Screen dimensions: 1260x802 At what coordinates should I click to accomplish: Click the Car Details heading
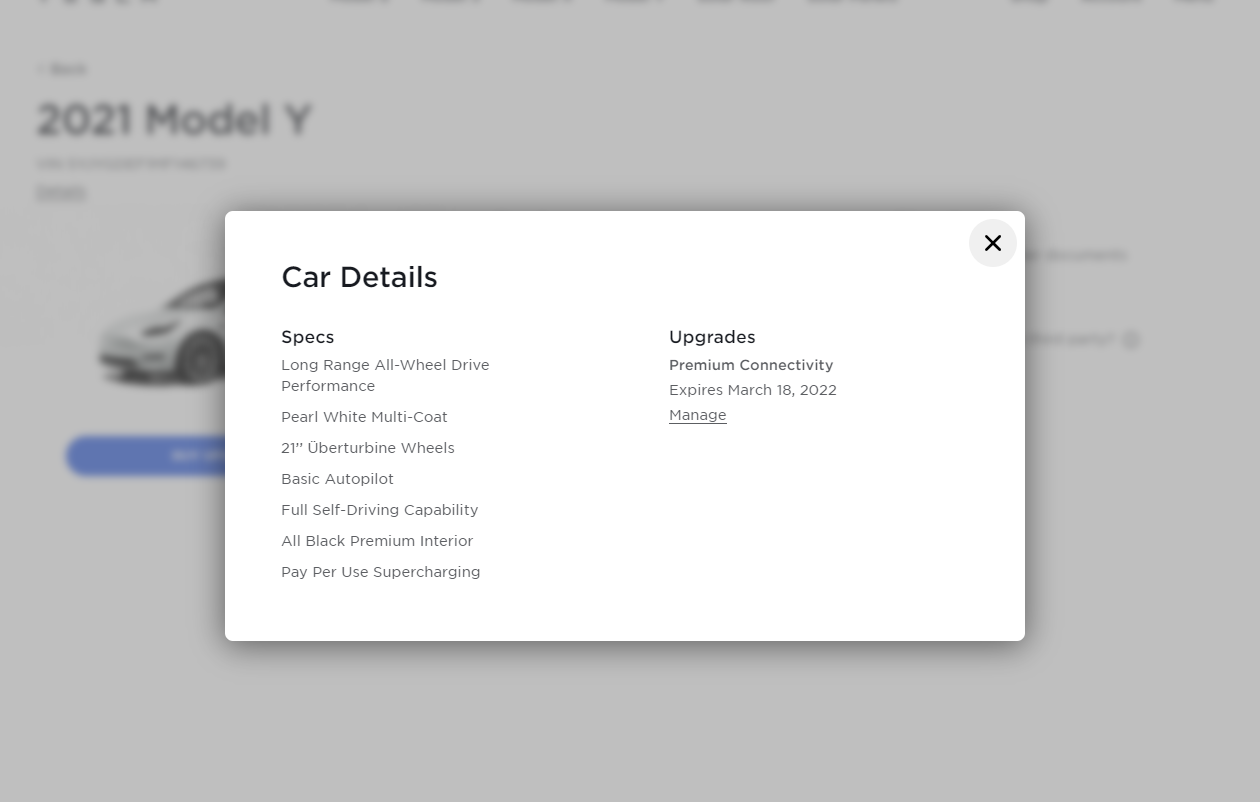tap(359, 277)
